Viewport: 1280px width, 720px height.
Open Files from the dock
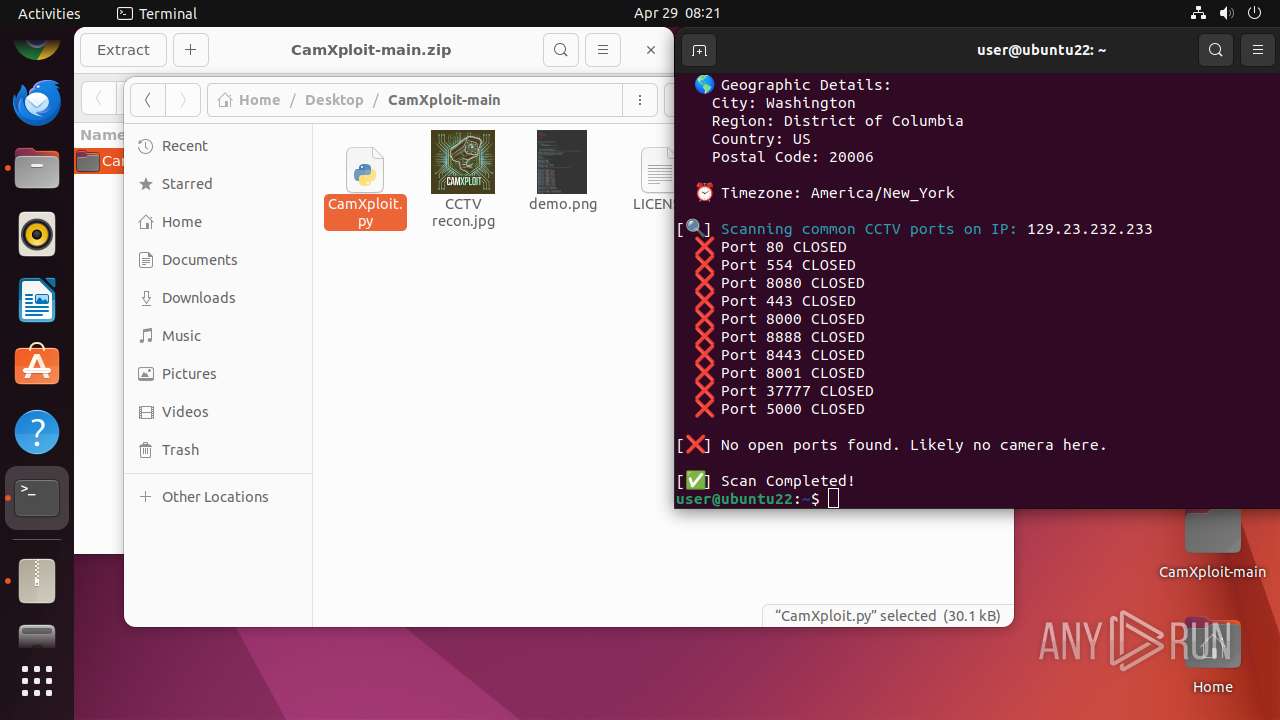tap(37, 168)
